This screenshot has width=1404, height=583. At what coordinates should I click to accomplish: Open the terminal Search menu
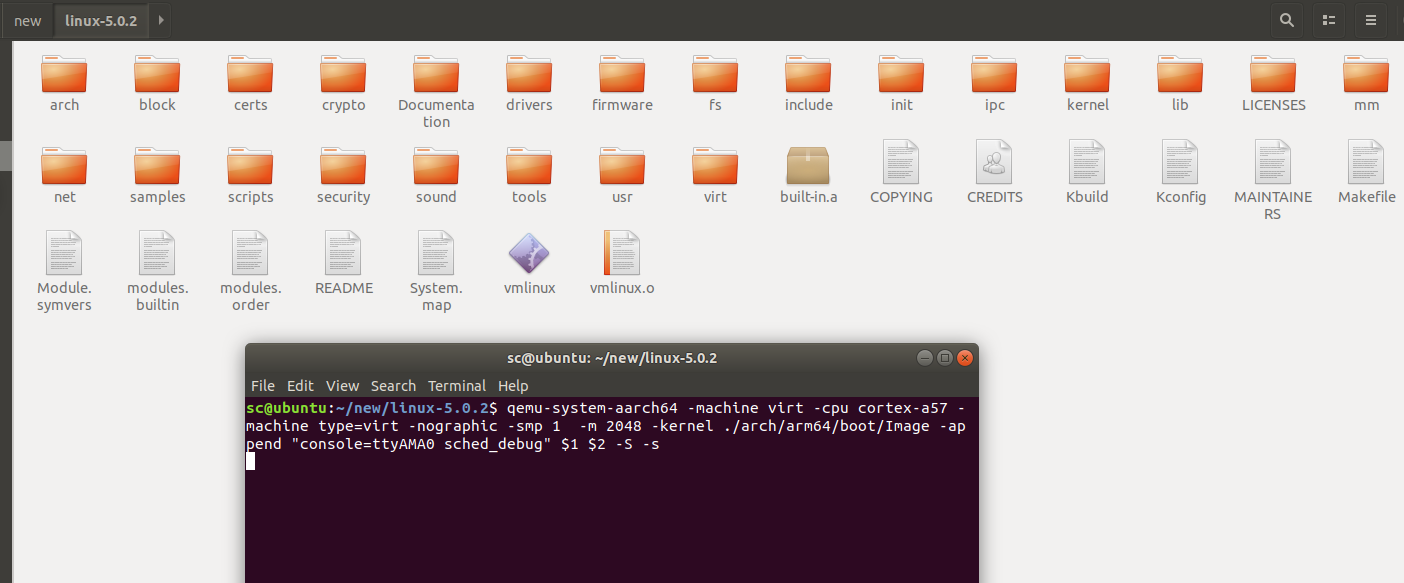393,386
